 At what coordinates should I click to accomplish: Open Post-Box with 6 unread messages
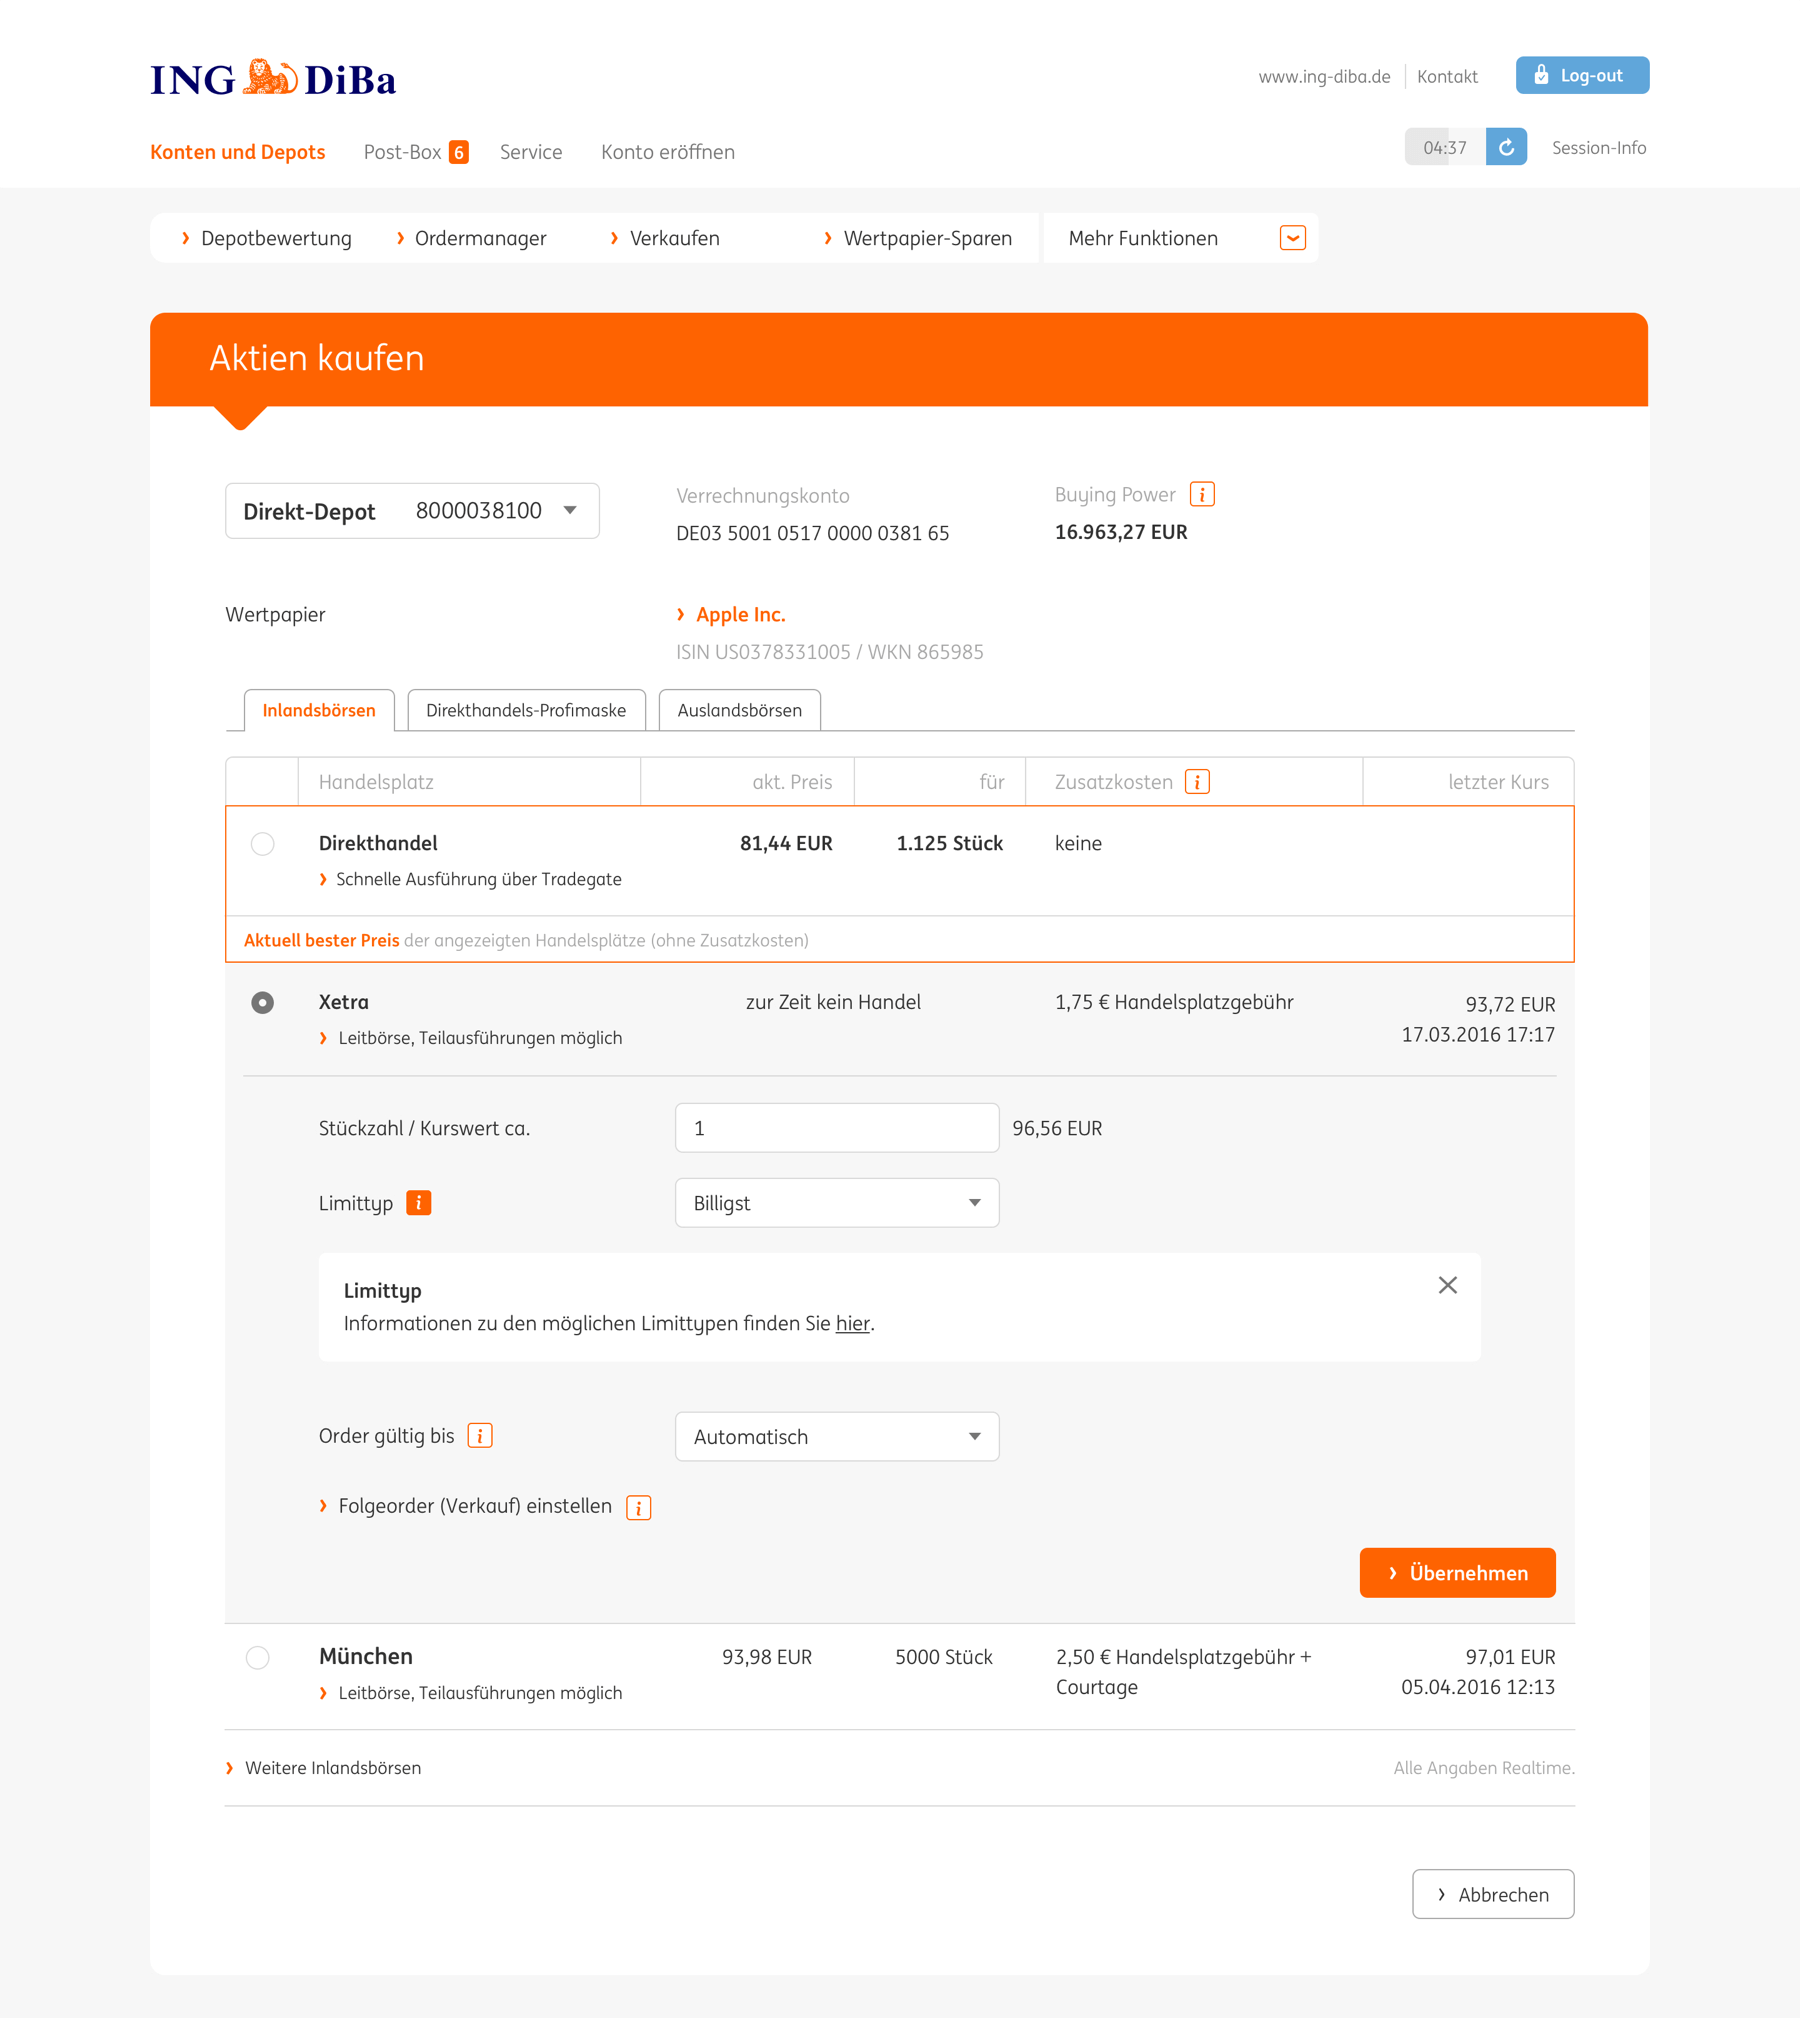[415, 152]
